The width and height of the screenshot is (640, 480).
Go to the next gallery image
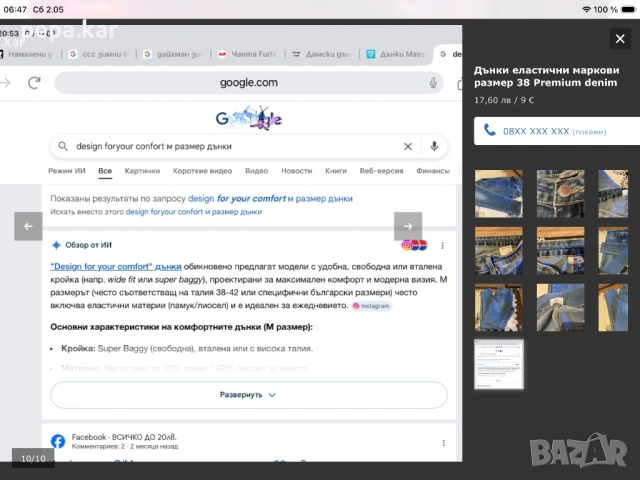[408, 226]
